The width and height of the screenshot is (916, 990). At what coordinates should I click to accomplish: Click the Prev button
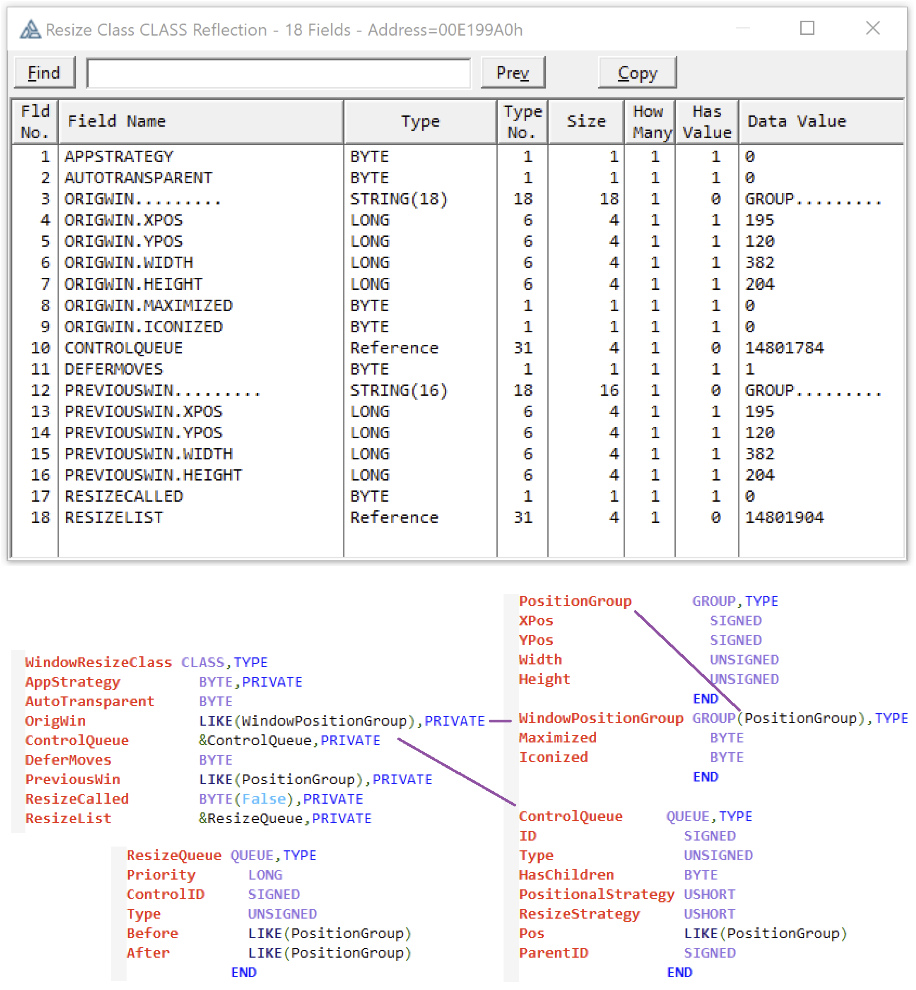point(513,73)
